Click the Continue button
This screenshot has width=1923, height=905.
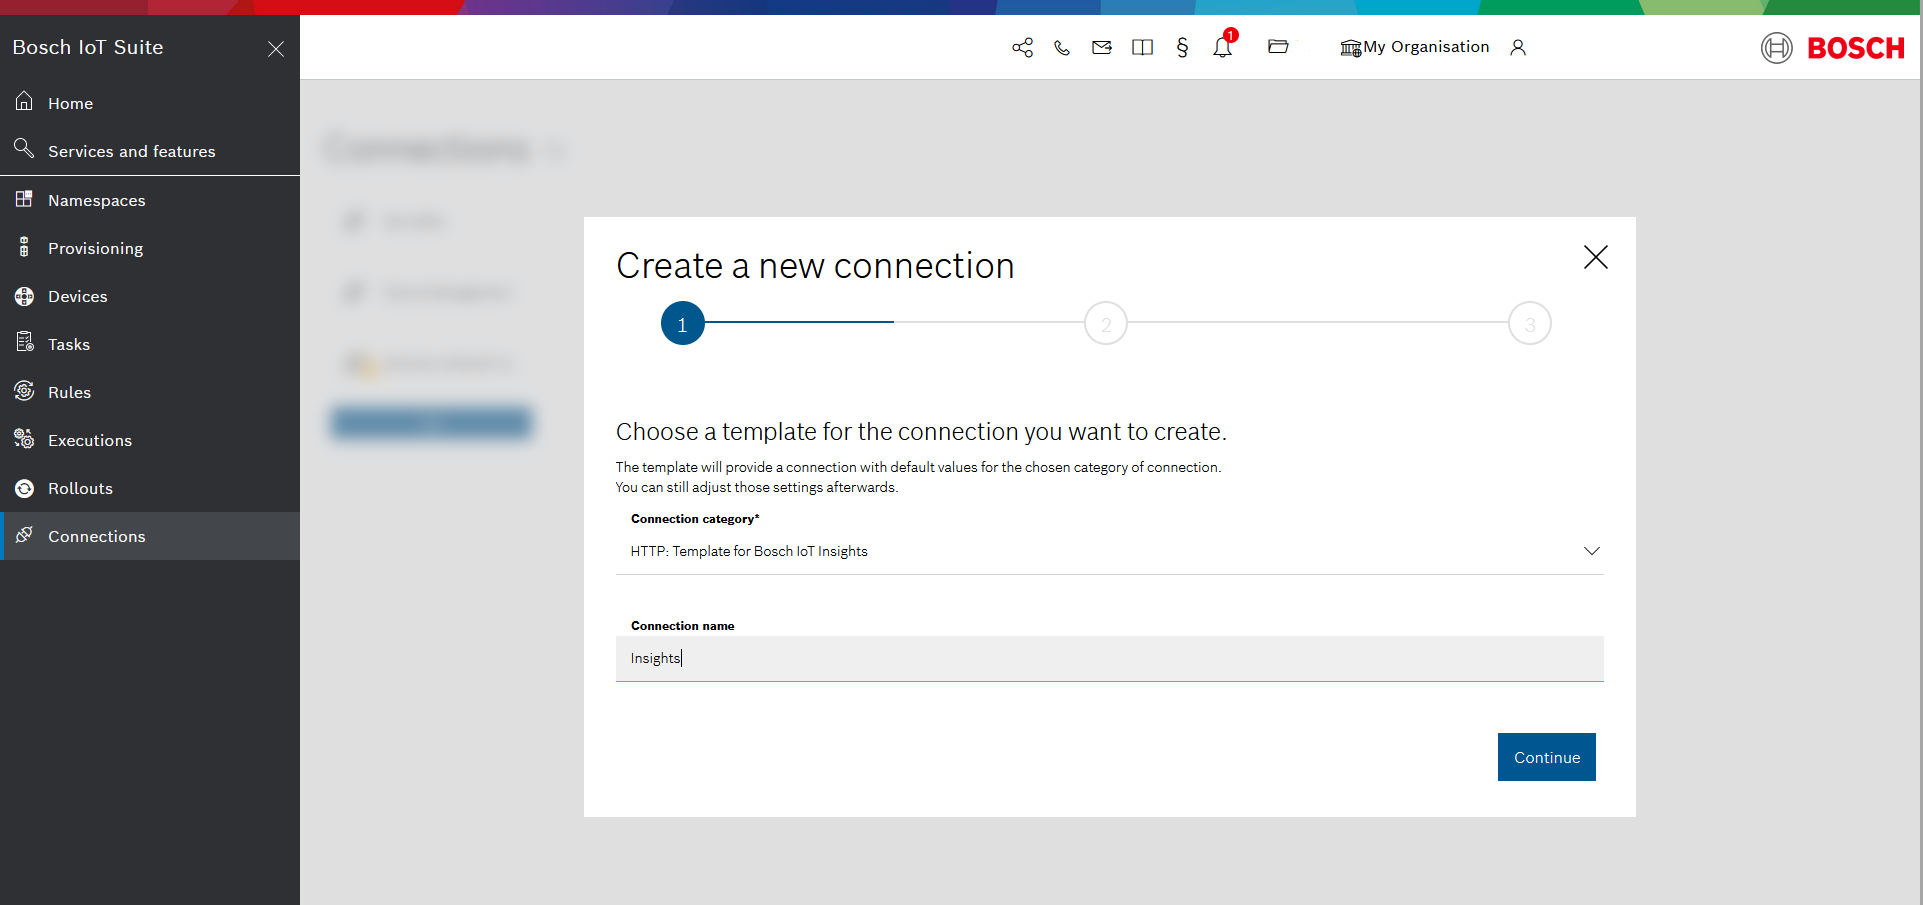(1547, 757)
